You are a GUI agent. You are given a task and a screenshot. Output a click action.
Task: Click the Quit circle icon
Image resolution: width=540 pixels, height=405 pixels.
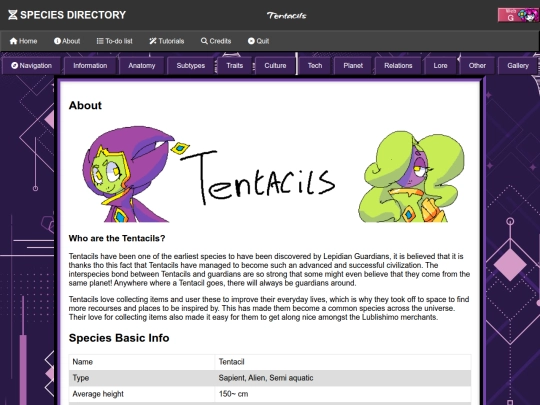(251, 41)
